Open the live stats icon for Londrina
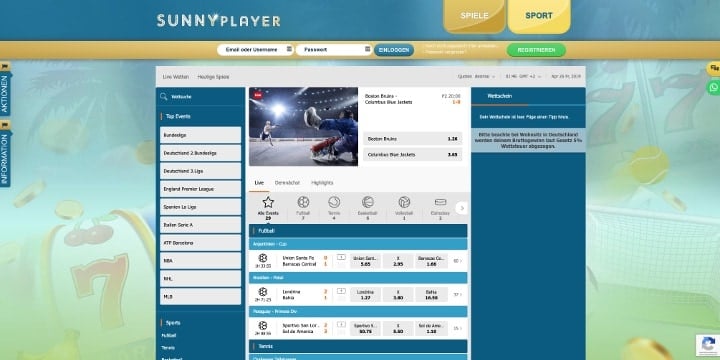 pos(341,291)
